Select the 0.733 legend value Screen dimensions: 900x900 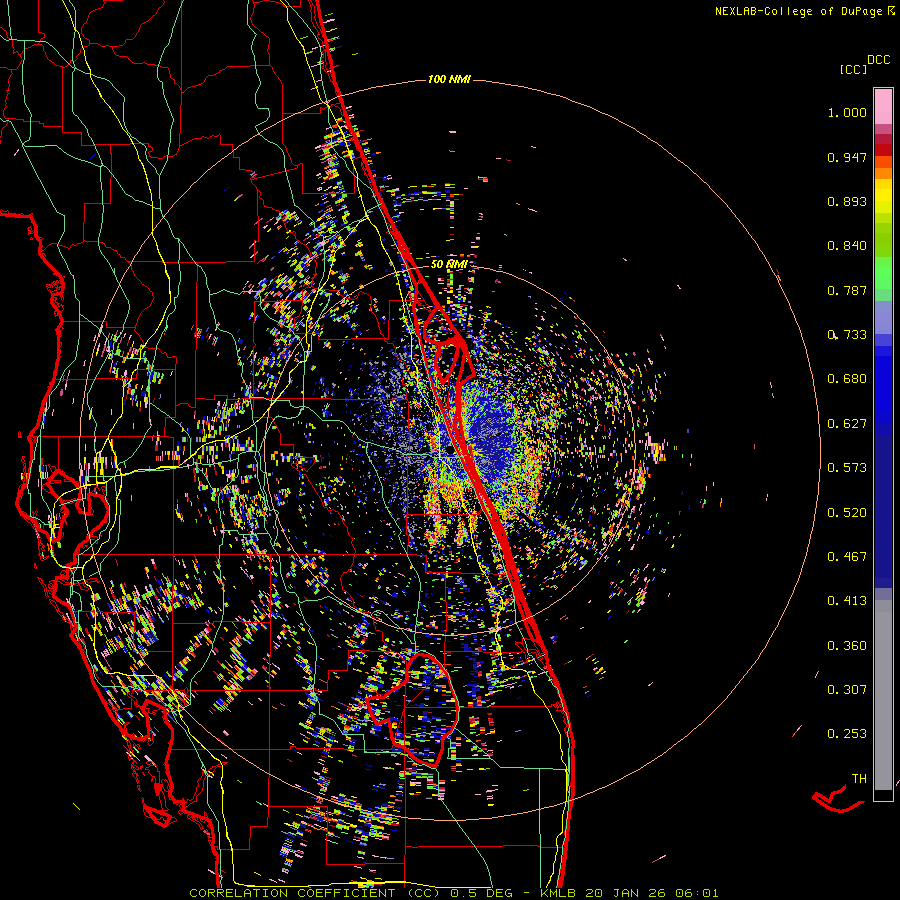click(x=847, y=335)
